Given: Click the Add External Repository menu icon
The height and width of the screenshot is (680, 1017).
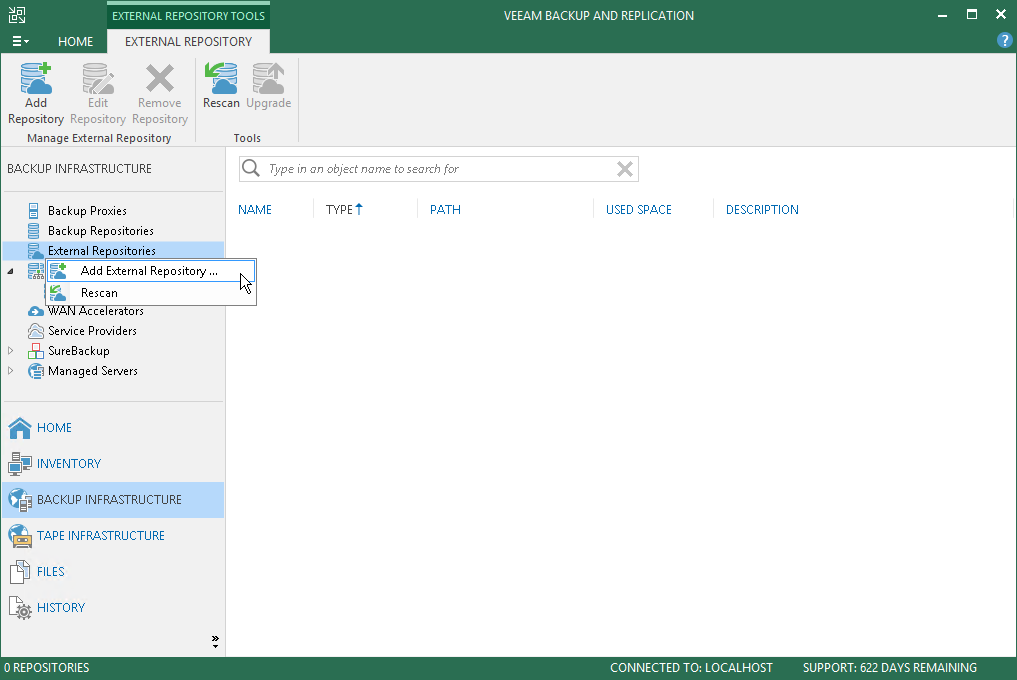Looking at the screenshot, I should pyautogui.click(x=58, y=271).
